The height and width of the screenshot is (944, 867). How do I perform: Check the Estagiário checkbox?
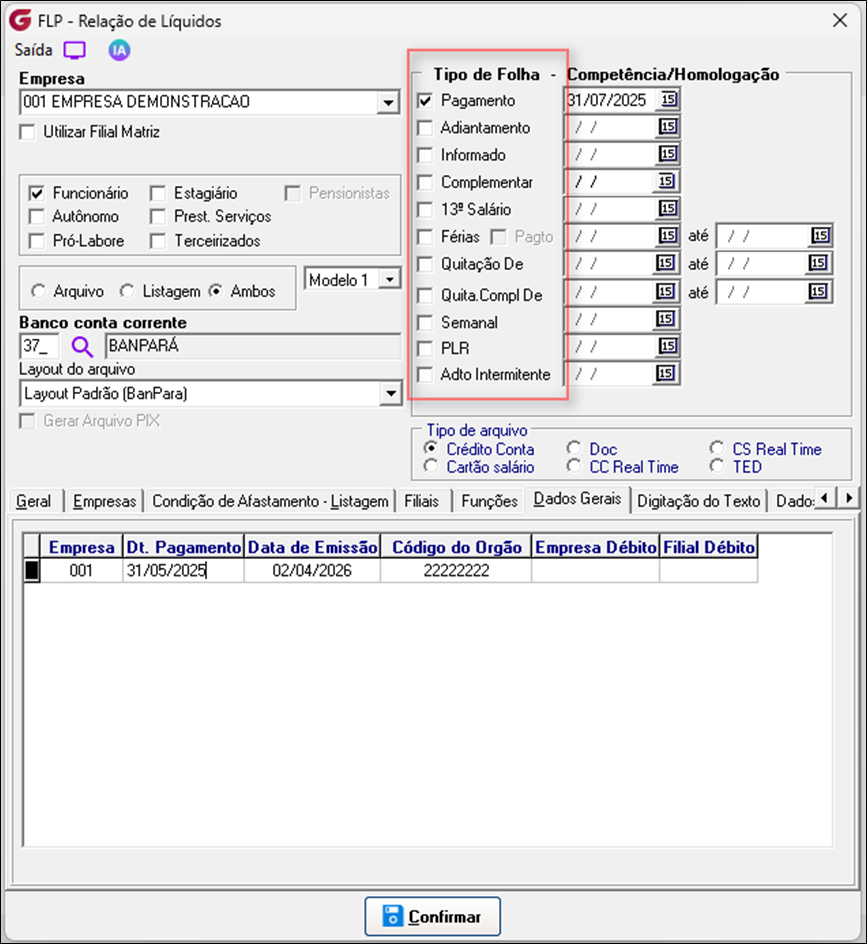tap(158, 193)
